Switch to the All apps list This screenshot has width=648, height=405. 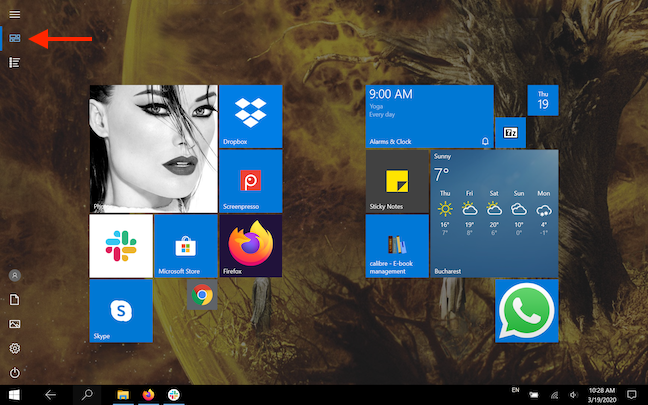pos(14,62)
